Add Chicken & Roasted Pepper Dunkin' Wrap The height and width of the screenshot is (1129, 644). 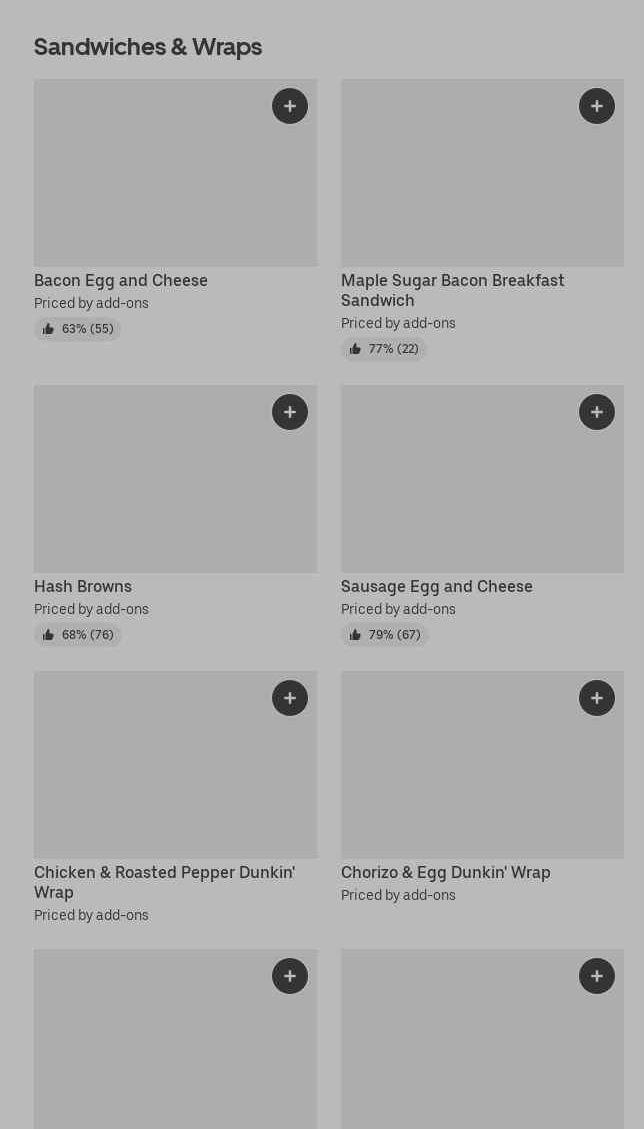290,698
